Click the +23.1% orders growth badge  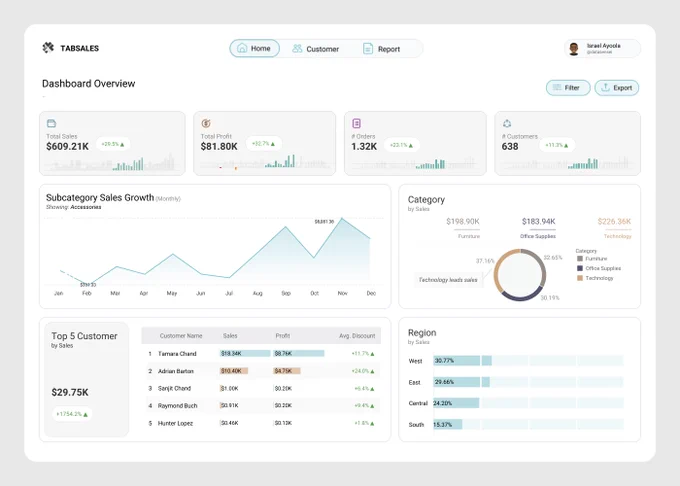click(x=402, y=145)
